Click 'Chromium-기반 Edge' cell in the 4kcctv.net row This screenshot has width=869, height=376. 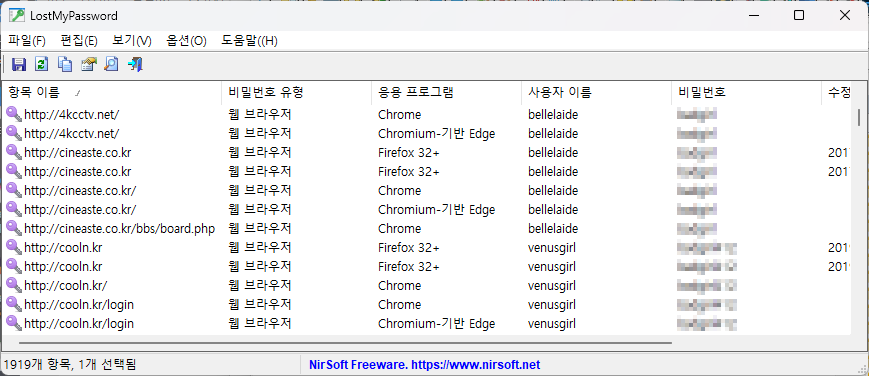click(x=436, y=134)
